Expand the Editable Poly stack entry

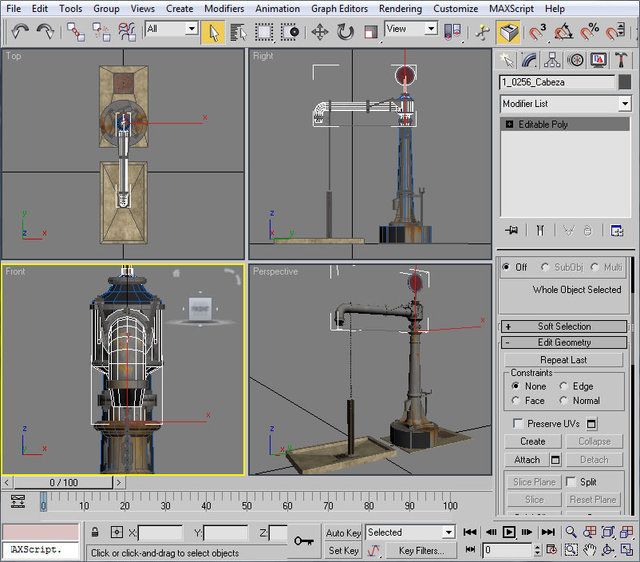[x=510, y=125]
